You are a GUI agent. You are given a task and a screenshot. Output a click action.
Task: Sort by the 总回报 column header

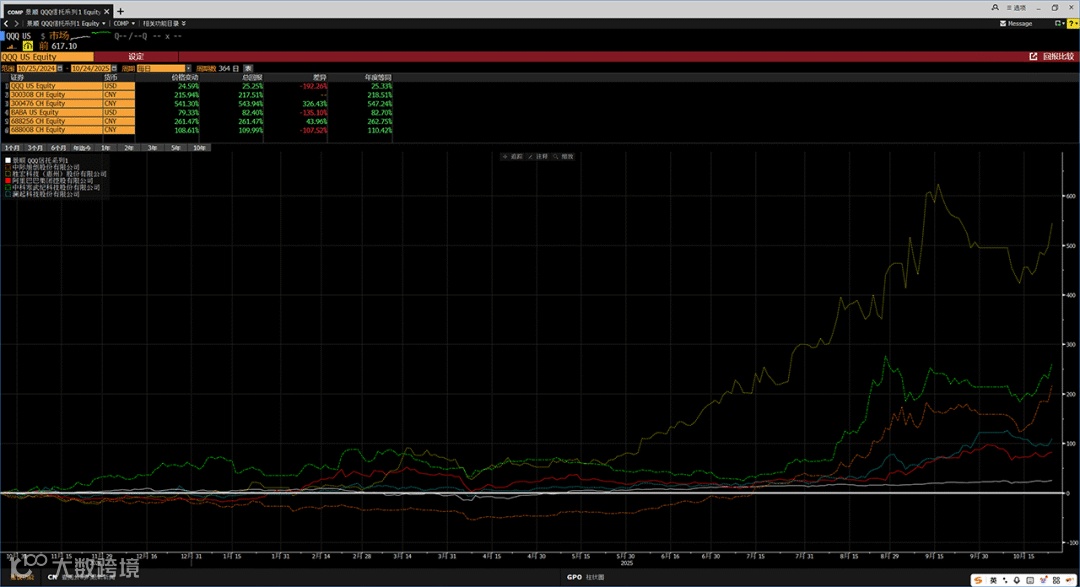click(x=252, y=77)
